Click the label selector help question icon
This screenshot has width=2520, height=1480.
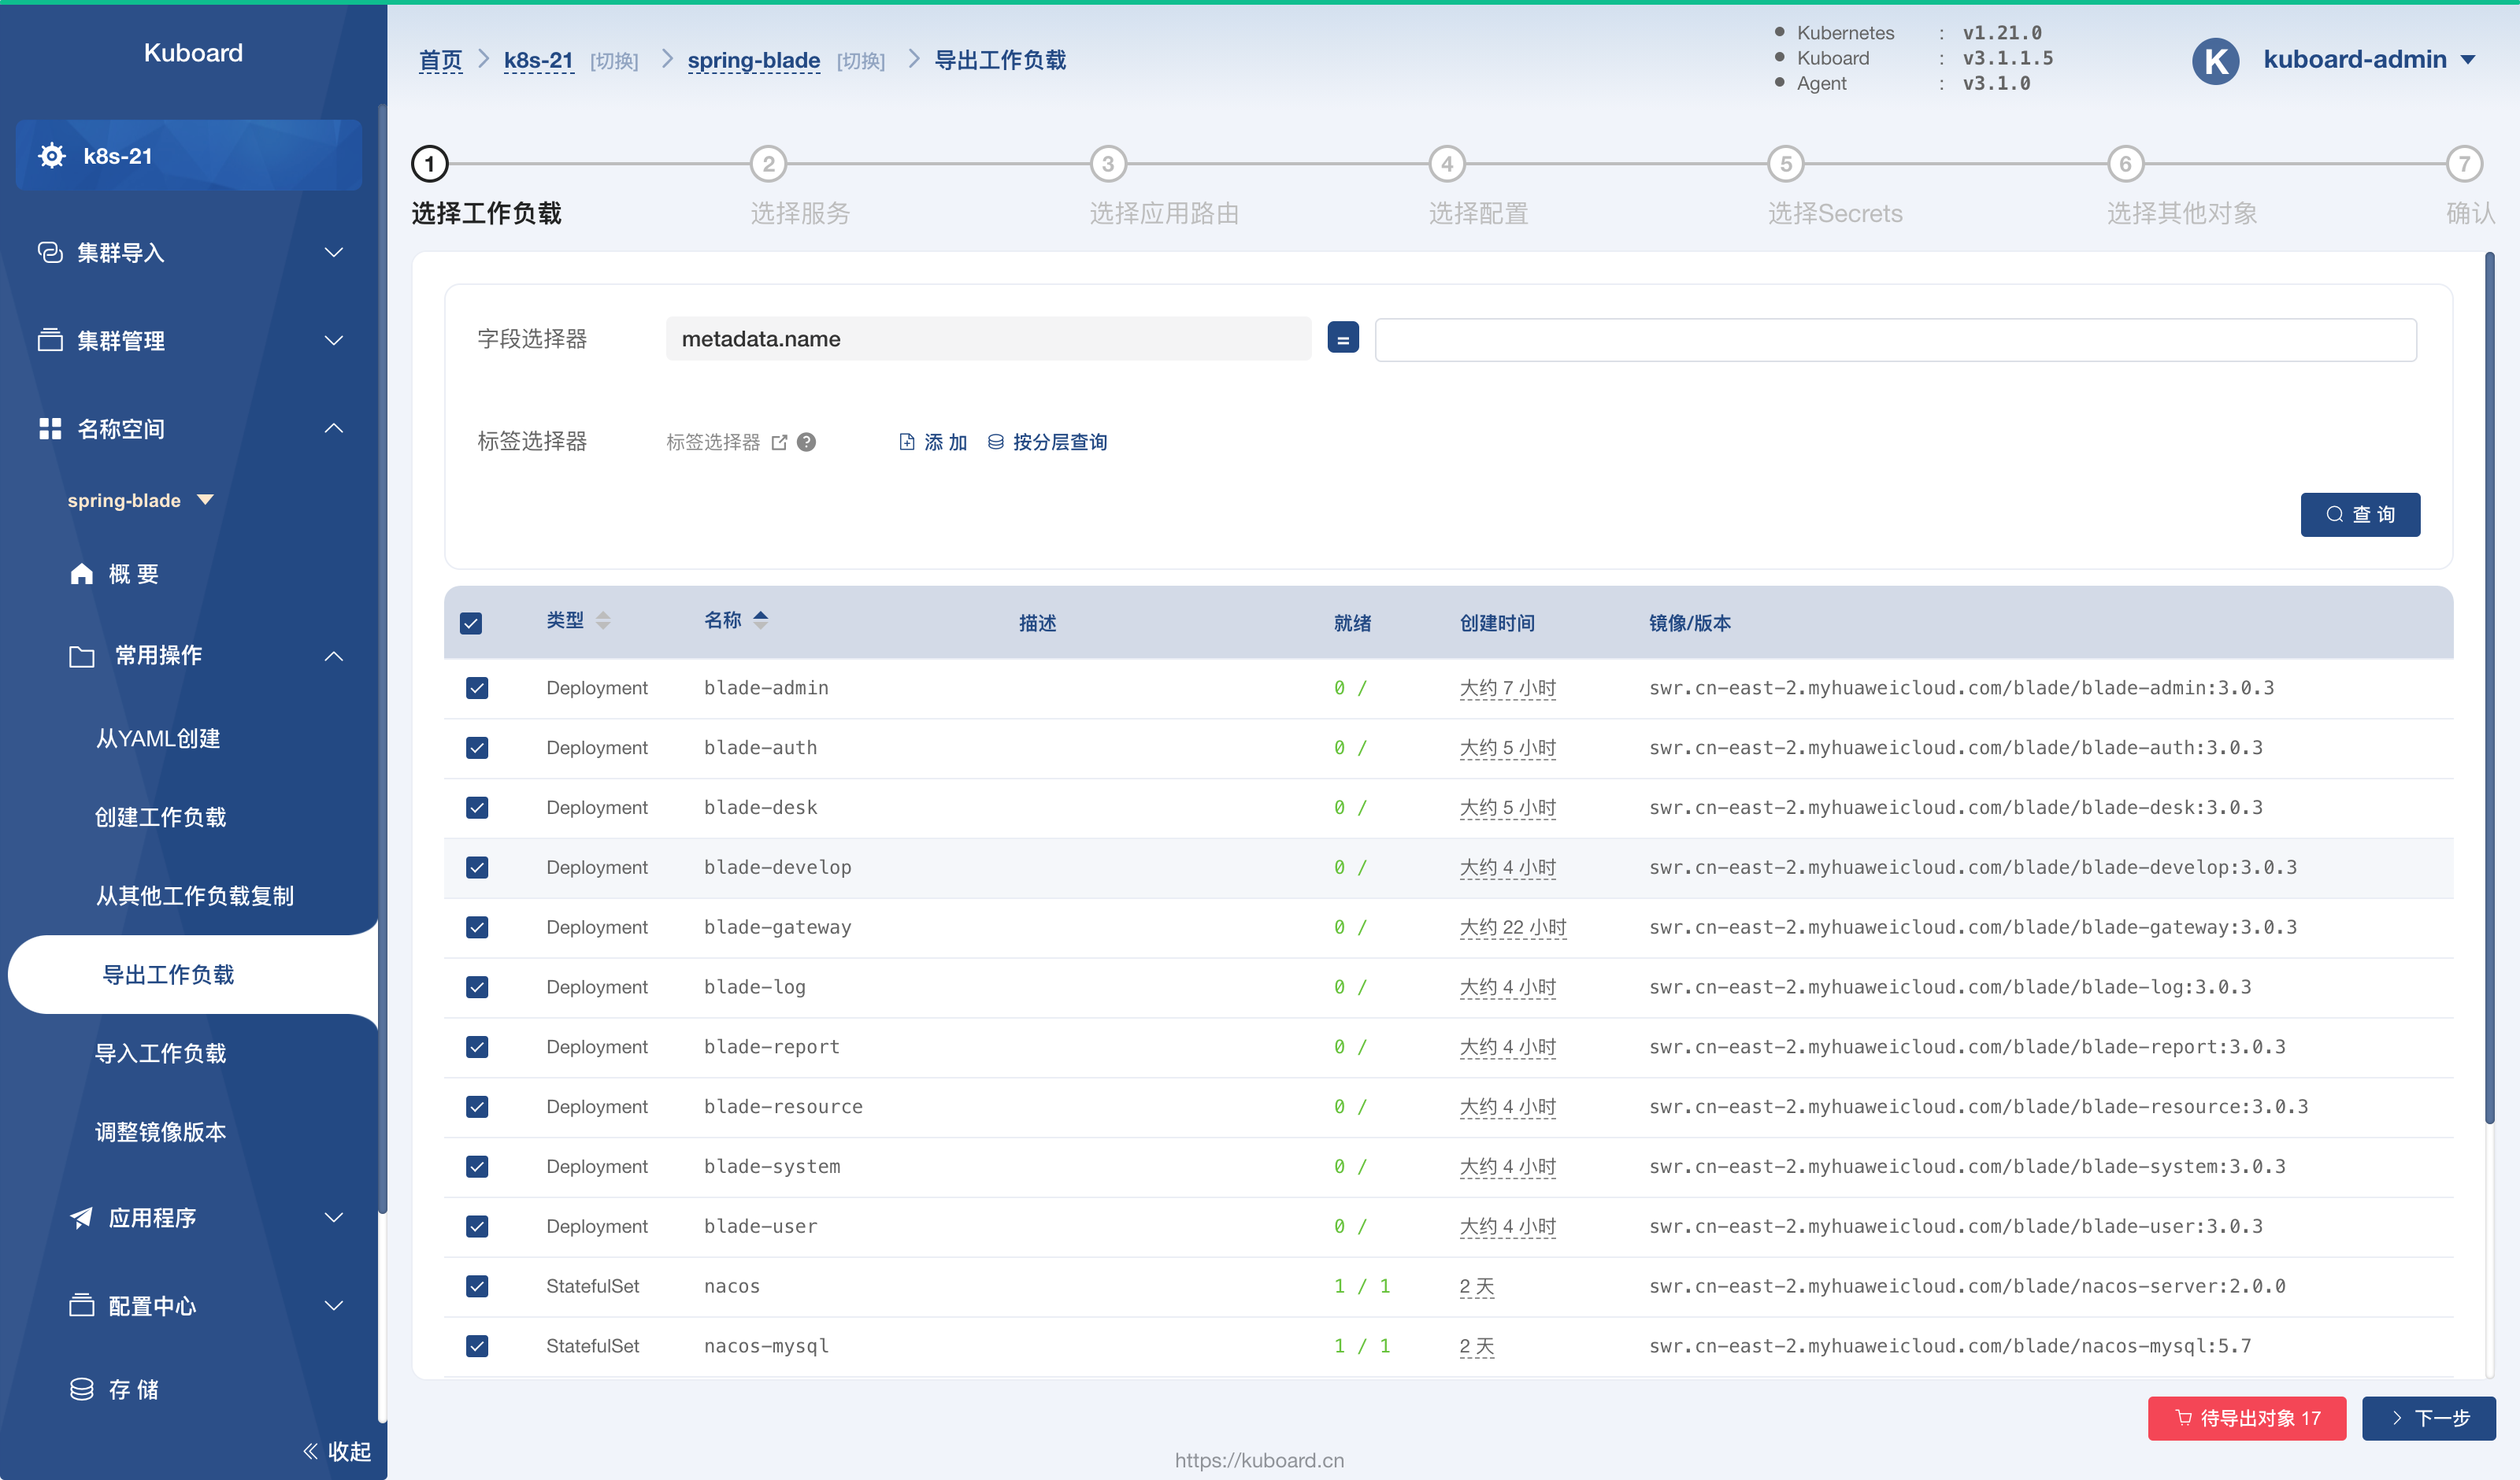[x=807, y=442]
